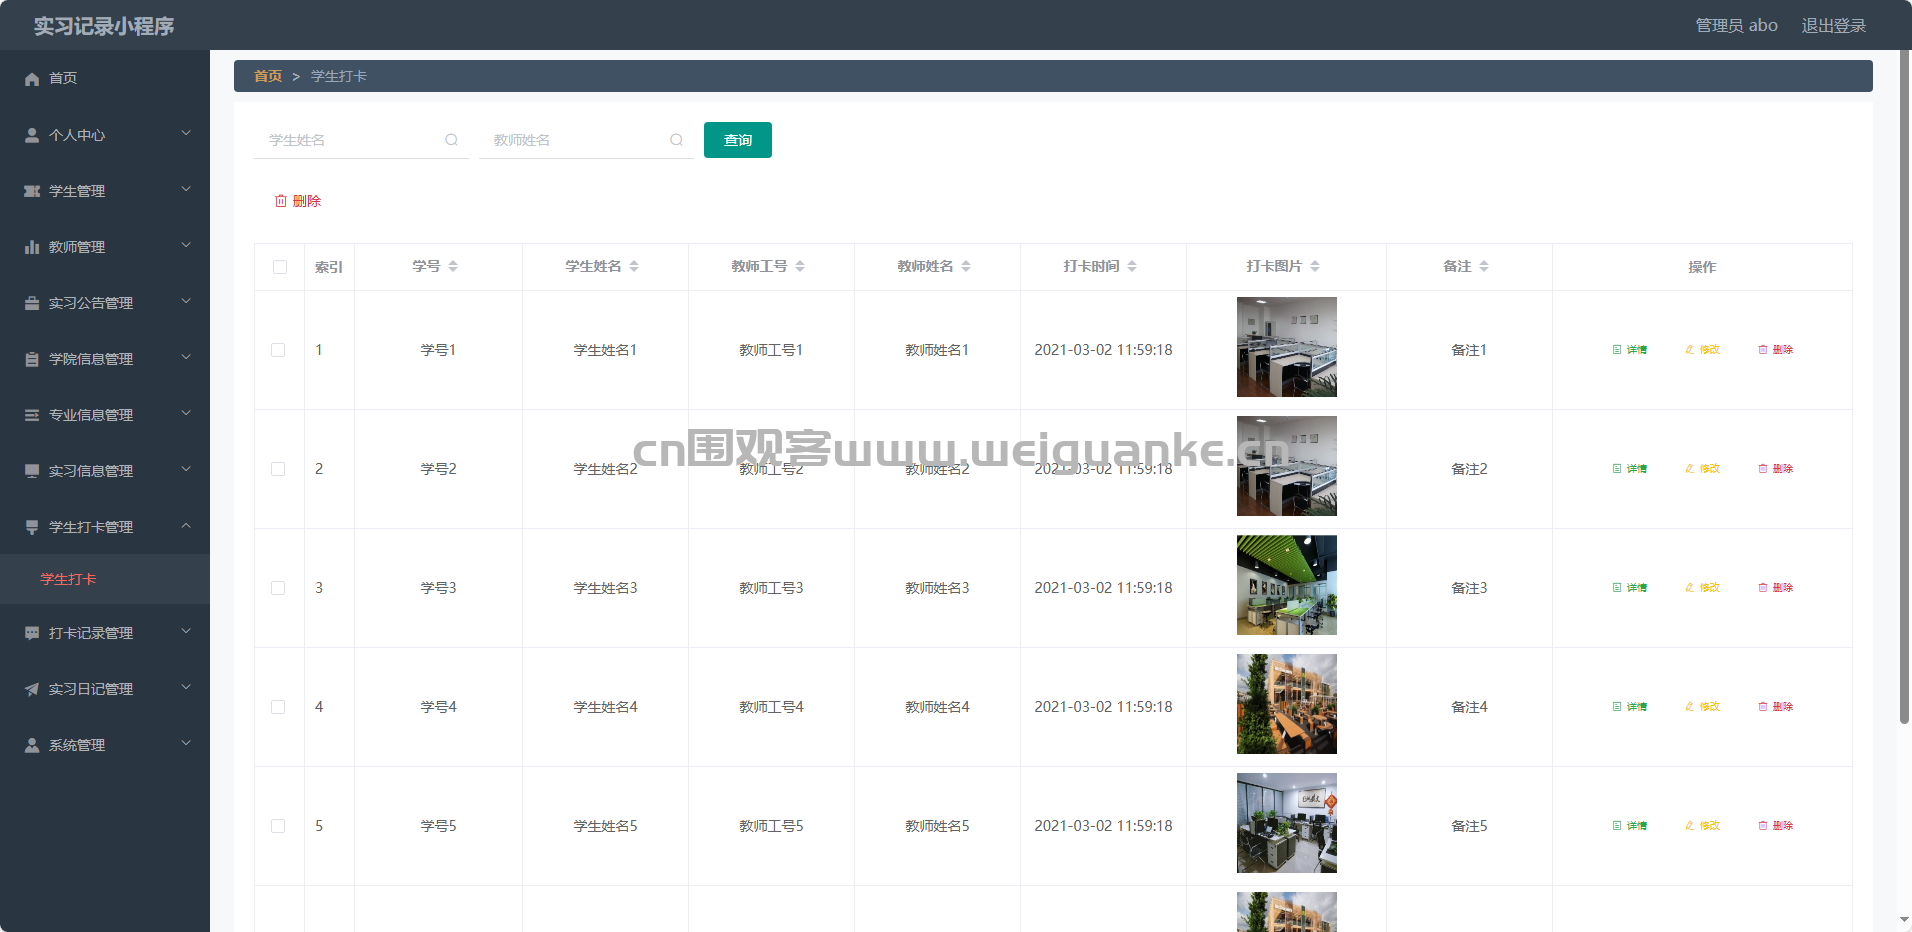The height and width of the screenshot is (932, 1912).
Task: Click 修改 for the 学号4 row
Action: tap(1703, 707)
